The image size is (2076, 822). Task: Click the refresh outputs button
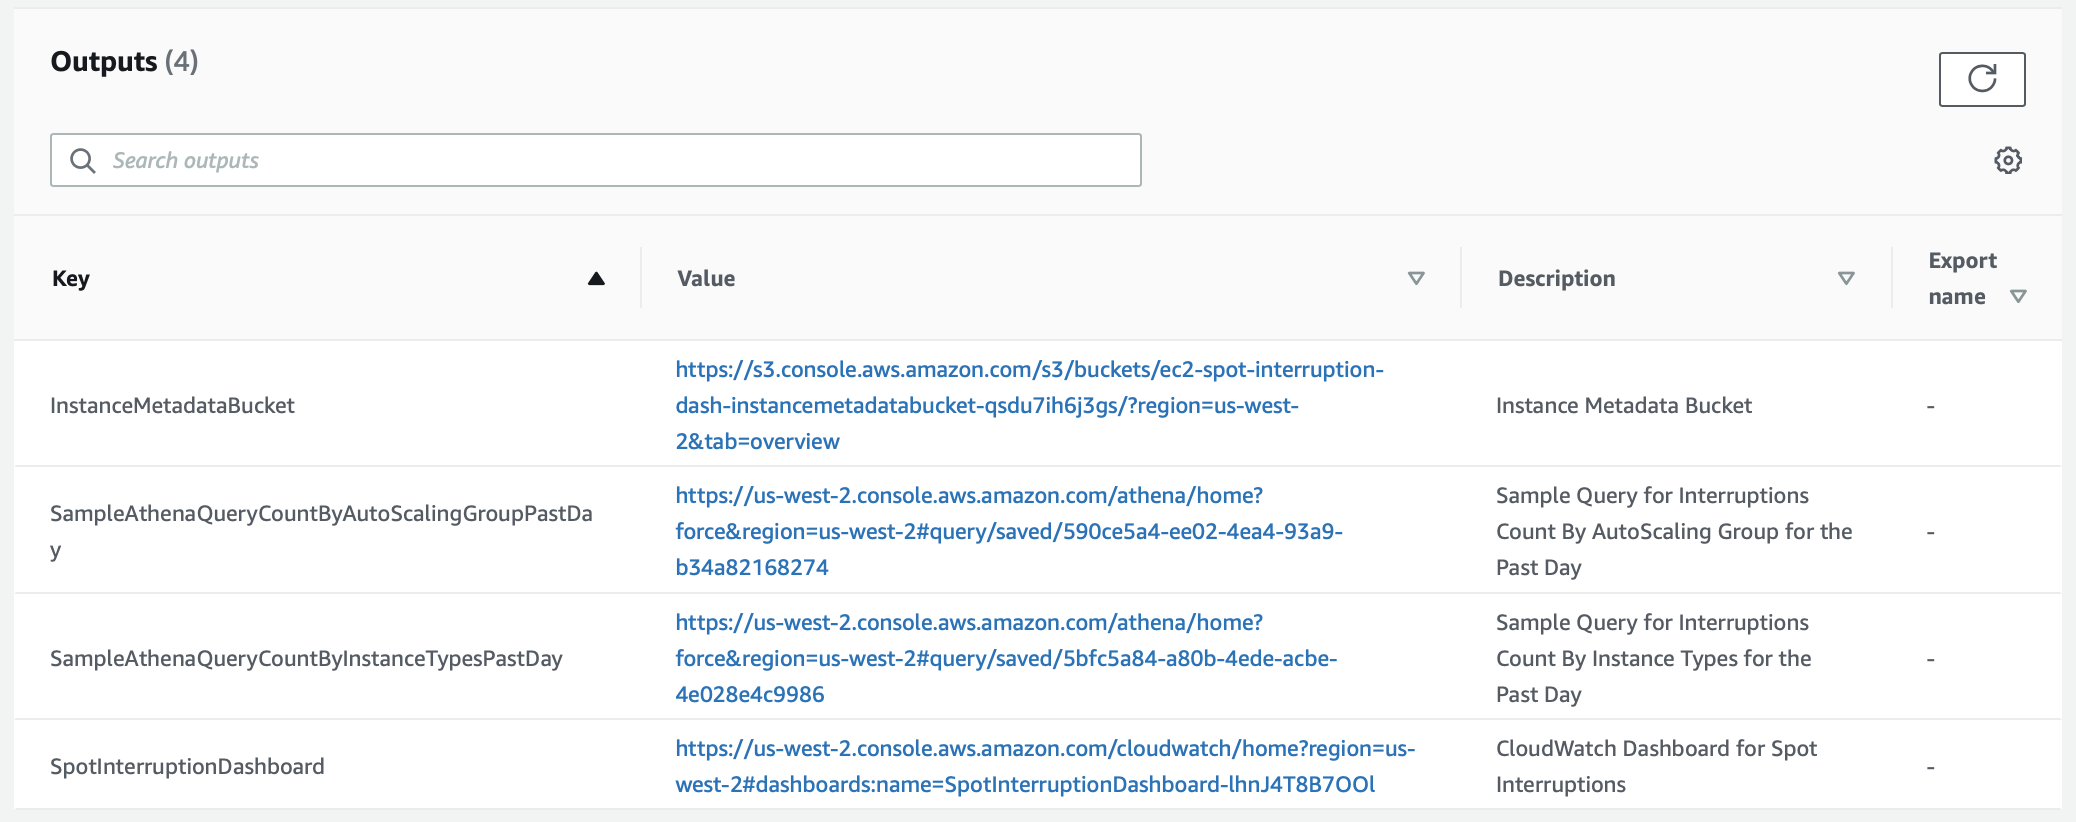click(x=1981, y=79)
